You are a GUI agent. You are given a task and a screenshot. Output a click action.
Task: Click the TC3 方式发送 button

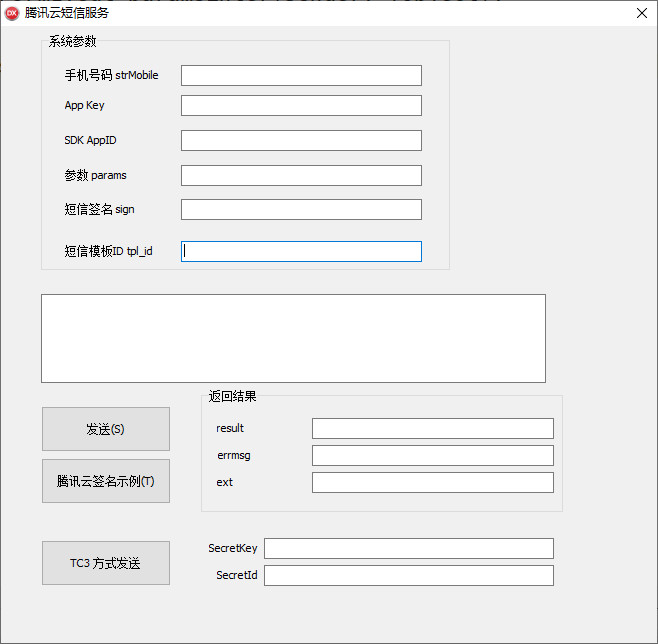coord(106,563)
